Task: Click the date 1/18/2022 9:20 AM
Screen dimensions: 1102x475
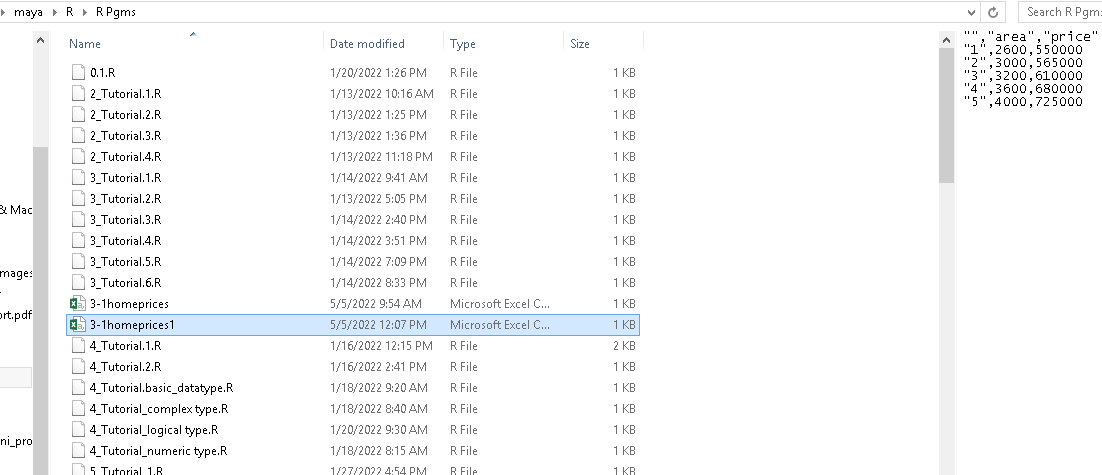Action: [x=378, y=388]
